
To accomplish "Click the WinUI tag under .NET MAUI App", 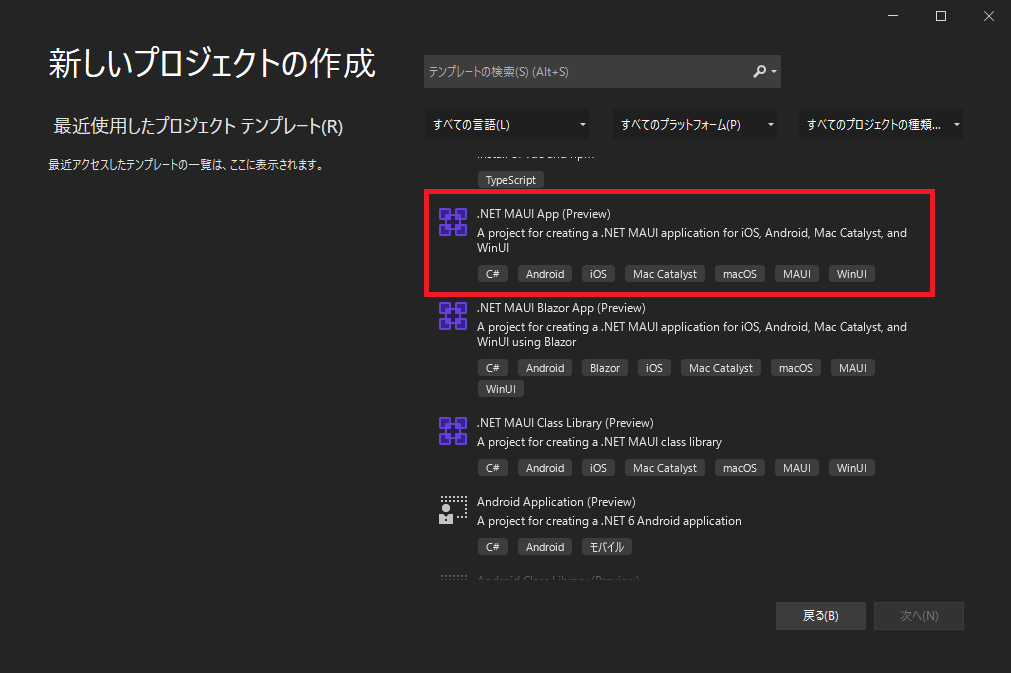I will [x=852, y=274].
